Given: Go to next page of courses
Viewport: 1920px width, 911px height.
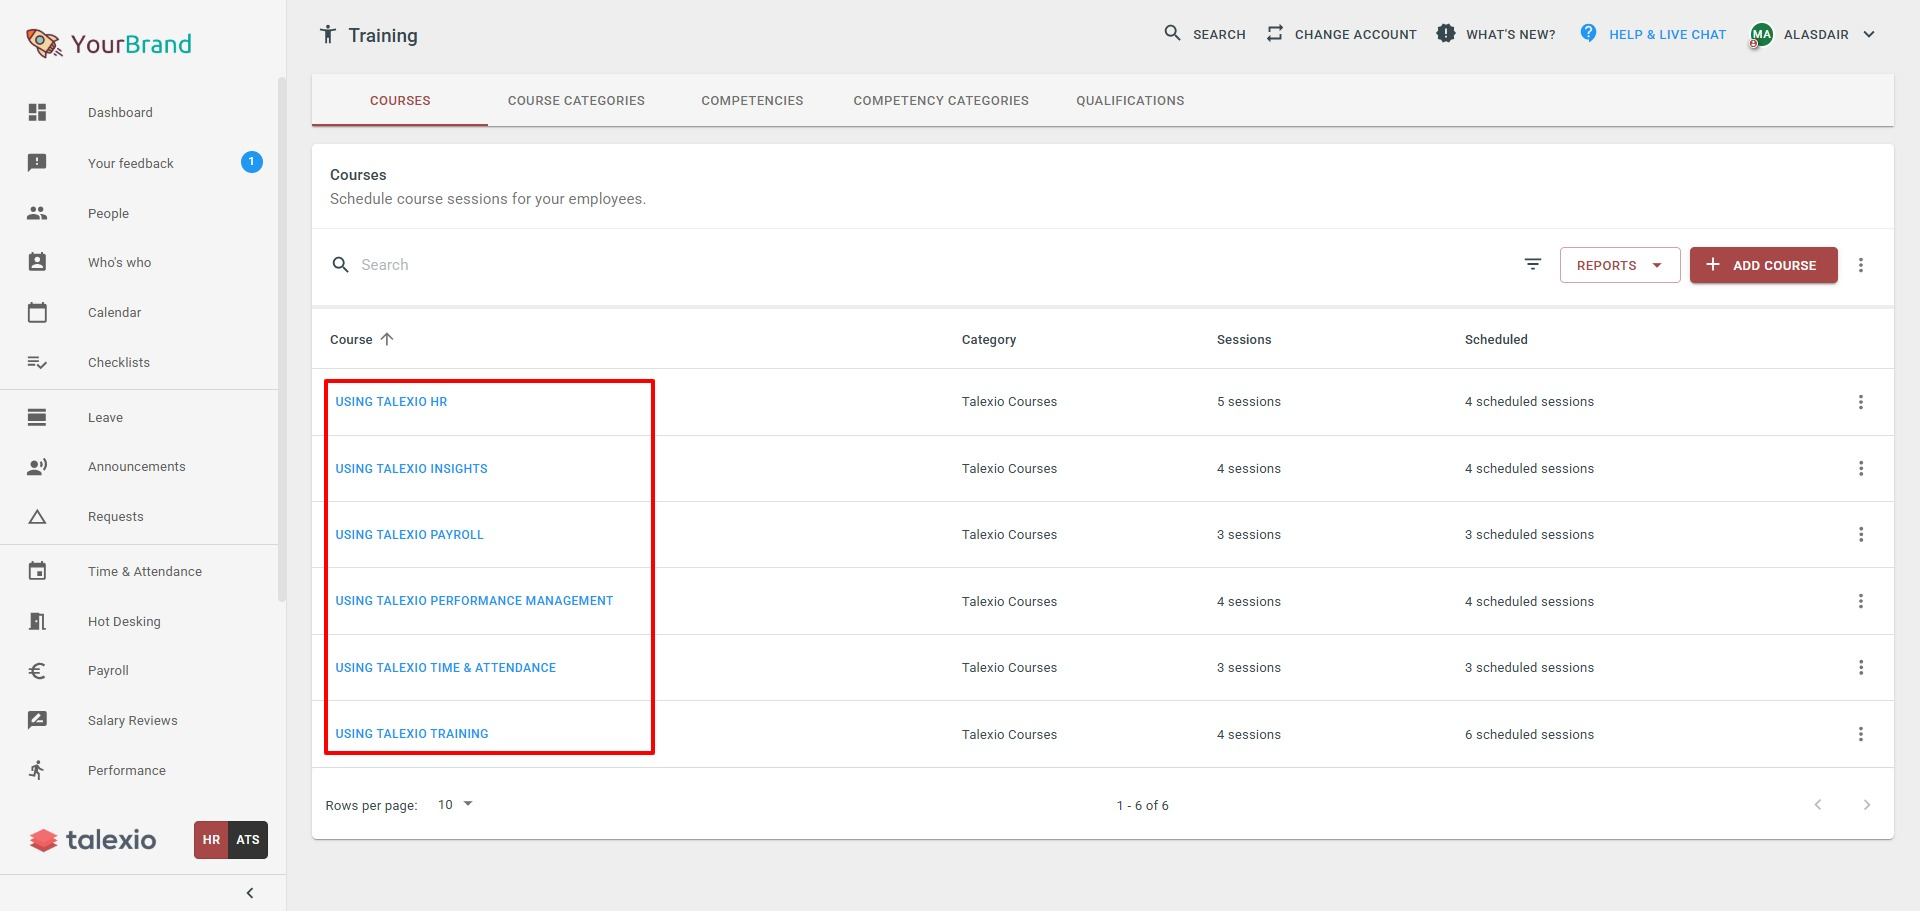Looking at the screenshot, I should click(x=1866, y=805).
